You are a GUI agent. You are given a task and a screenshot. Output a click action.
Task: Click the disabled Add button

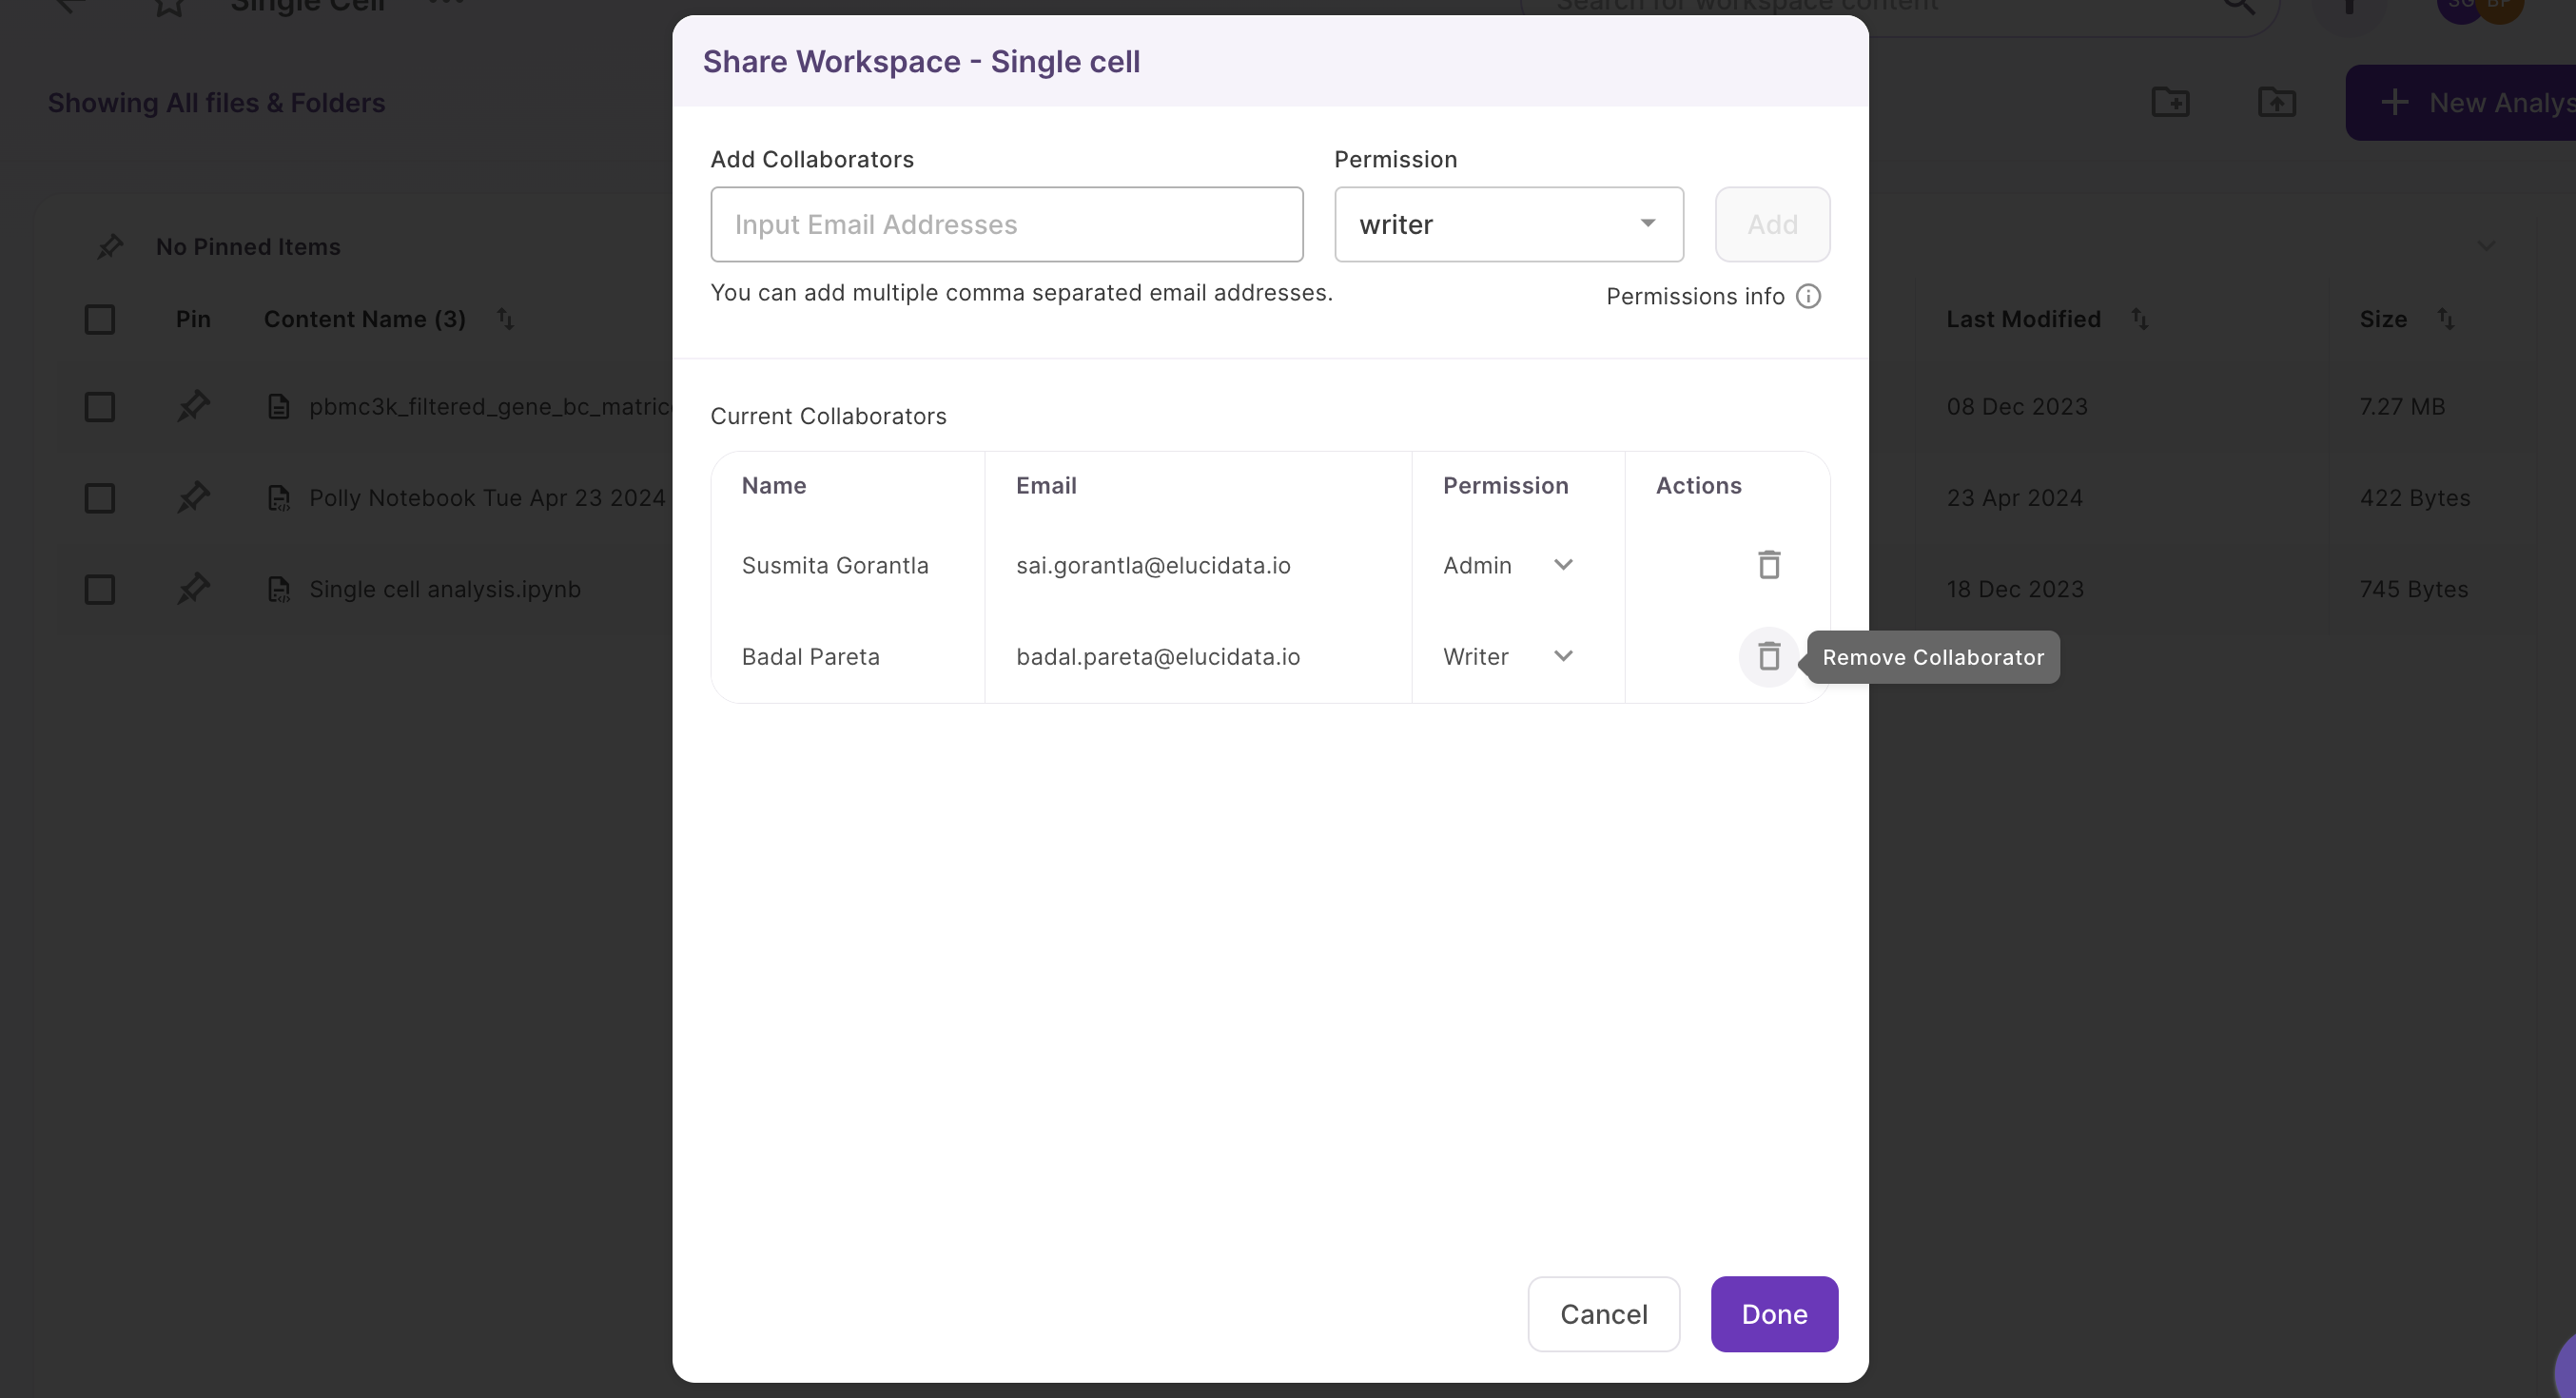click(1772, 224)
